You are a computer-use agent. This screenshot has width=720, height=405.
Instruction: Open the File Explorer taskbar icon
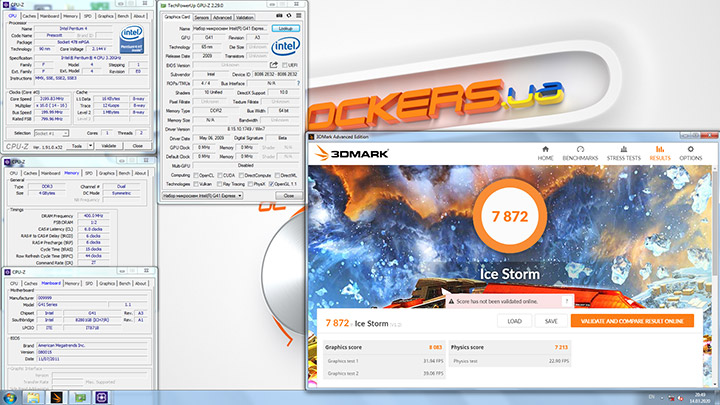tap(33, 397)
